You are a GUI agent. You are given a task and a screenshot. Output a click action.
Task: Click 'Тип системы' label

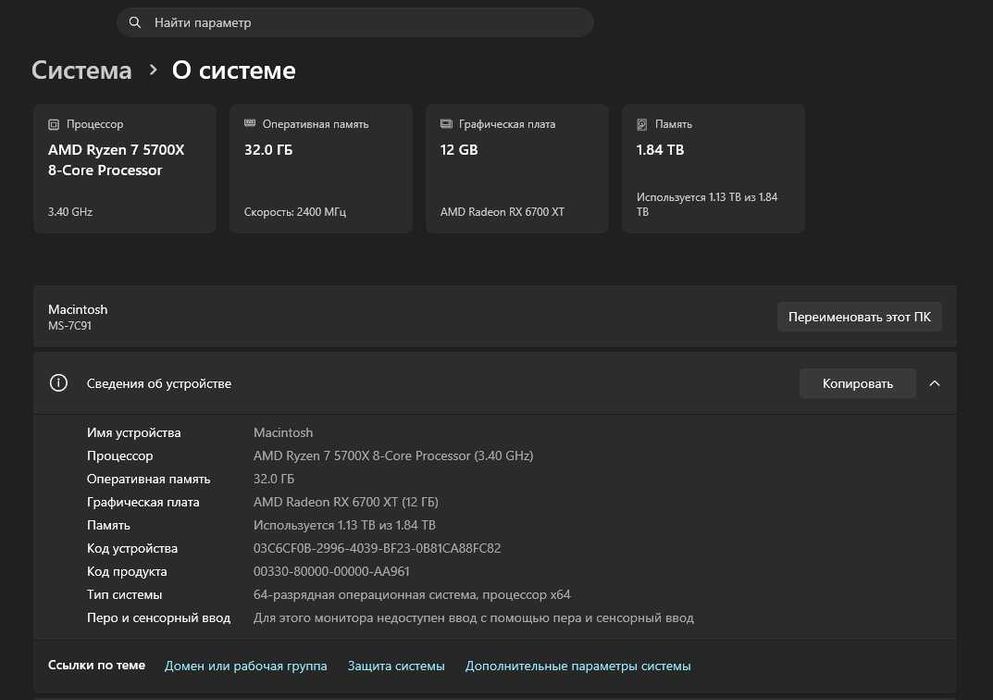tap(124, 594)
